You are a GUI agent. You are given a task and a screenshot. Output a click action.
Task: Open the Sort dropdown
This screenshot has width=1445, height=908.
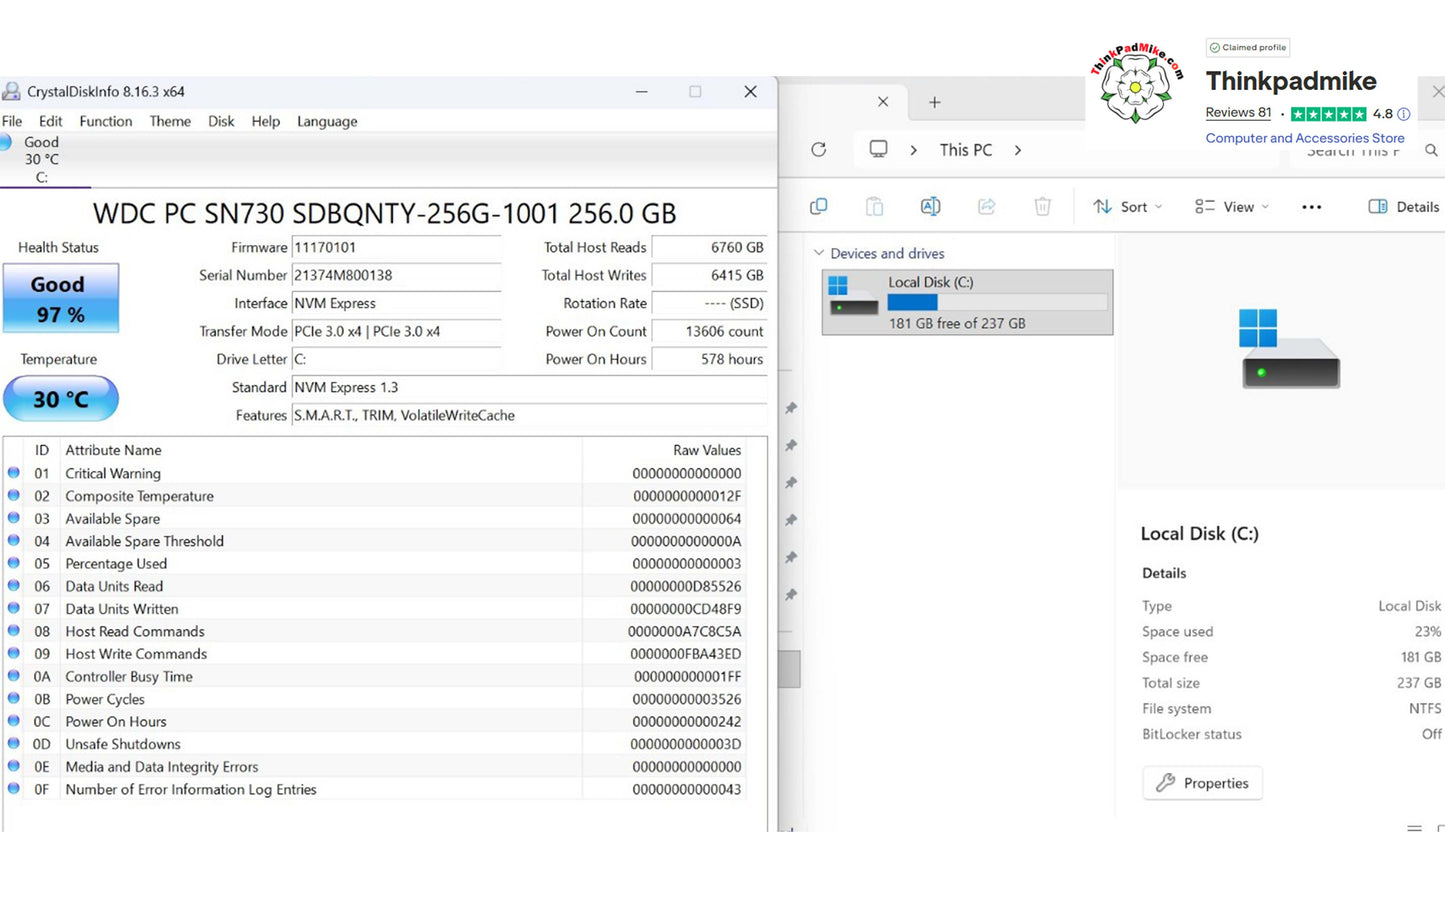[1127, 207]
